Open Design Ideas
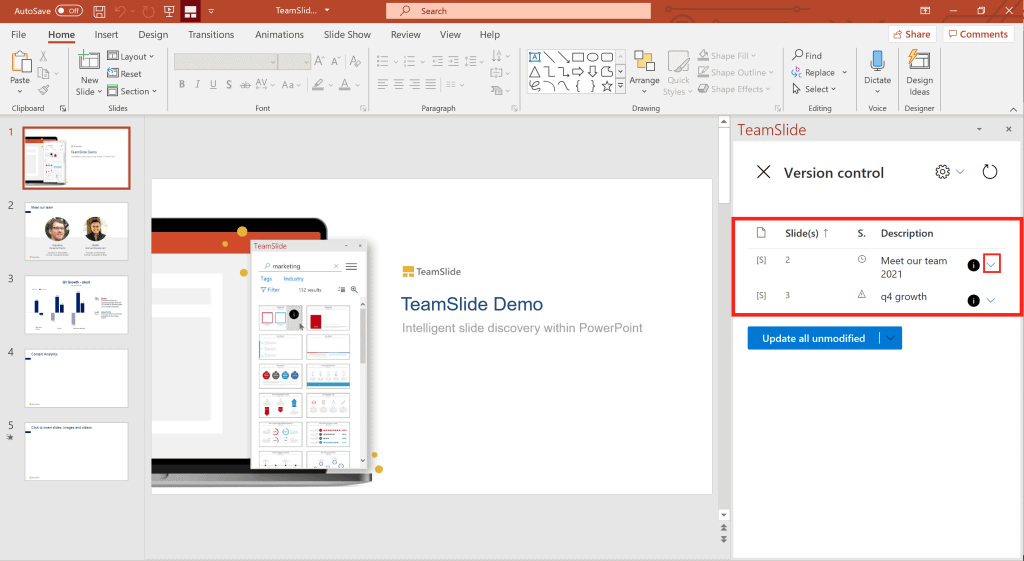This screenshot has height=561, width=1024. pyautogui.click(x=919, y=72)
